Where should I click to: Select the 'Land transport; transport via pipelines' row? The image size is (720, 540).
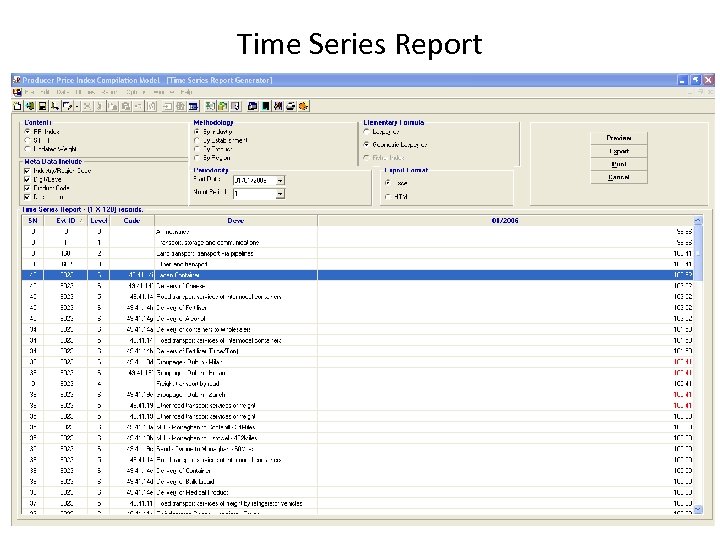[x=357, y=253]
